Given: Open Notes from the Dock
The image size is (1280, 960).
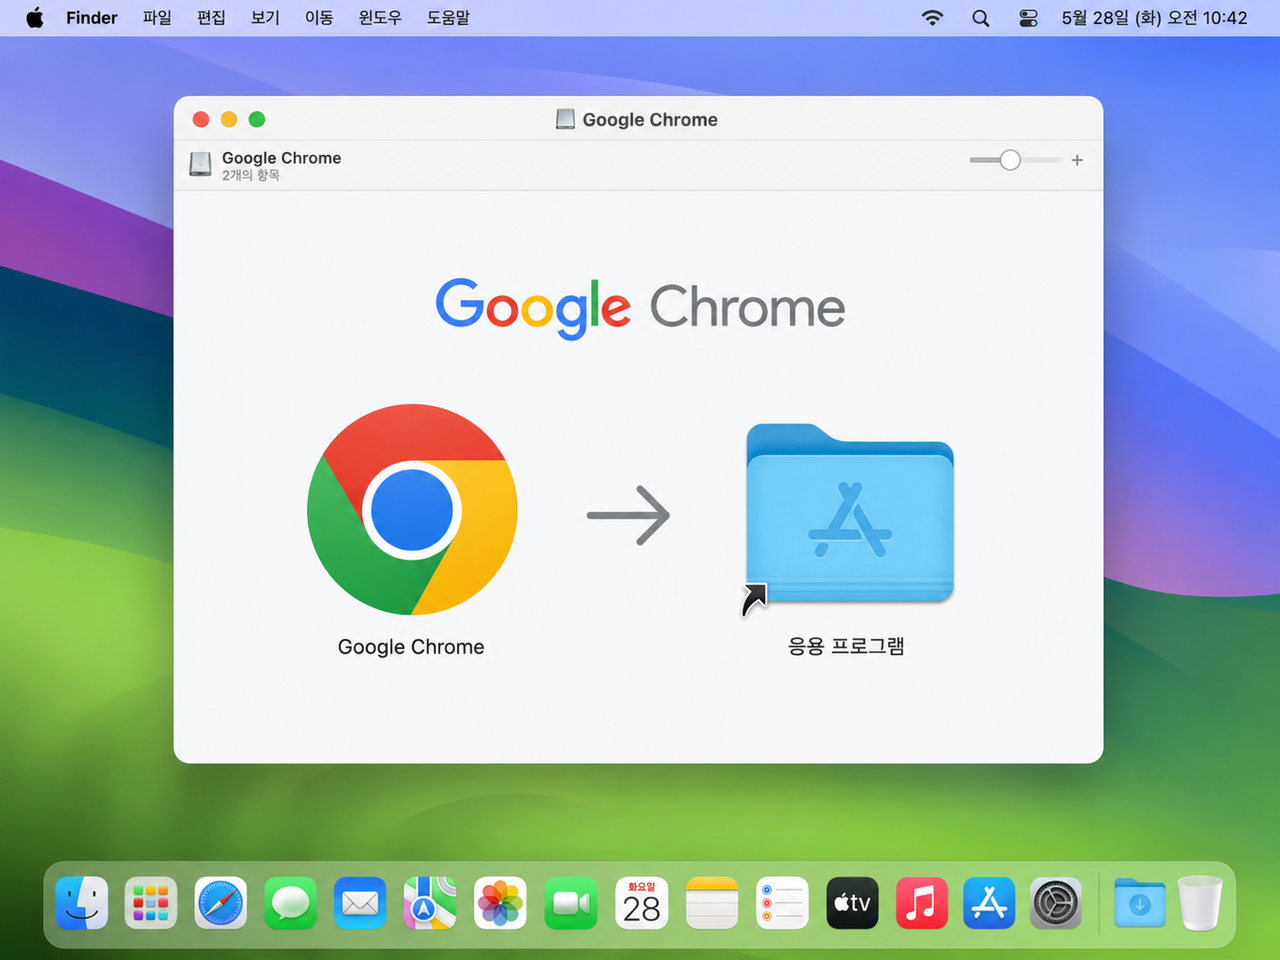Looking at the screenshot, I should point(712,904).
